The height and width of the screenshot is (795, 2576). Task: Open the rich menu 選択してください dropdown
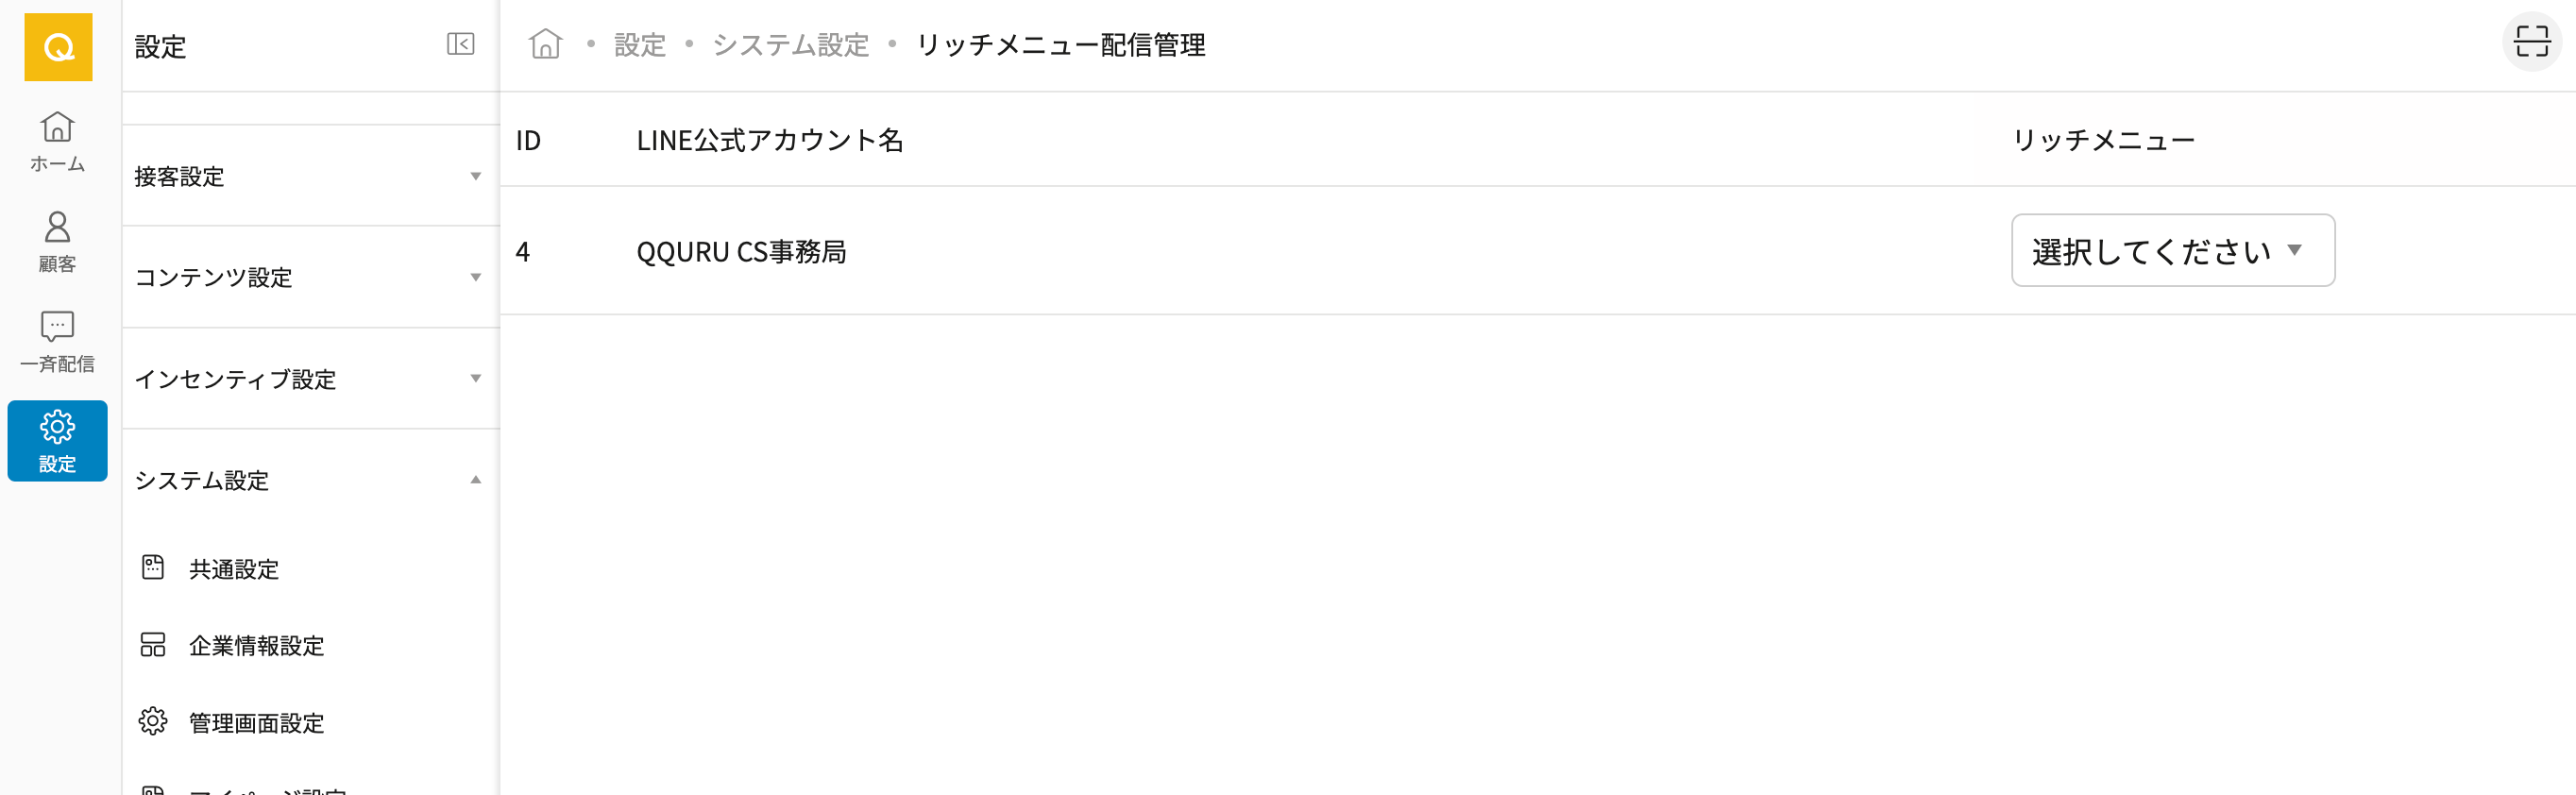(2172, 251)
